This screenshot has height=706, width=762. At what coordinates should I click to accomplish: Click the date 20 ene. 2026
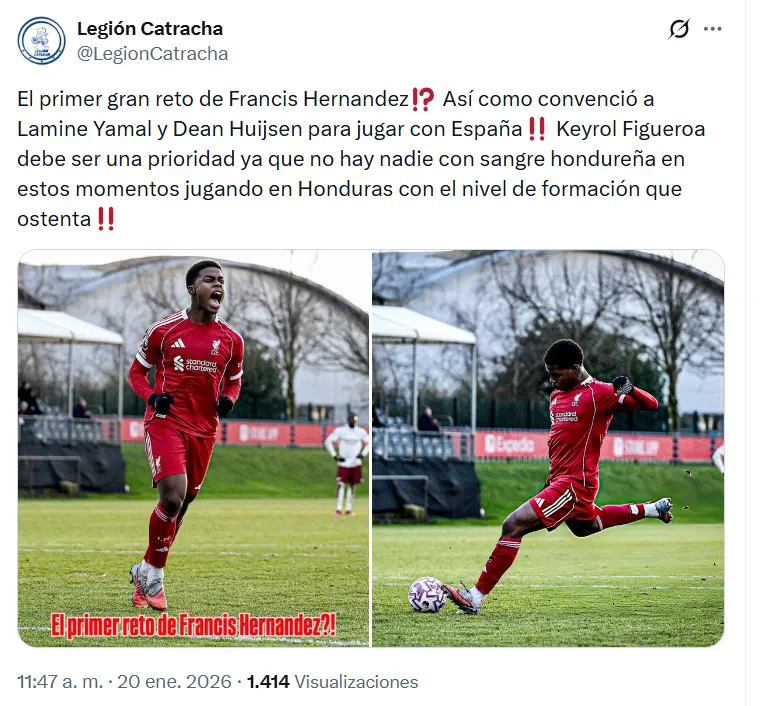coord(174,682)
